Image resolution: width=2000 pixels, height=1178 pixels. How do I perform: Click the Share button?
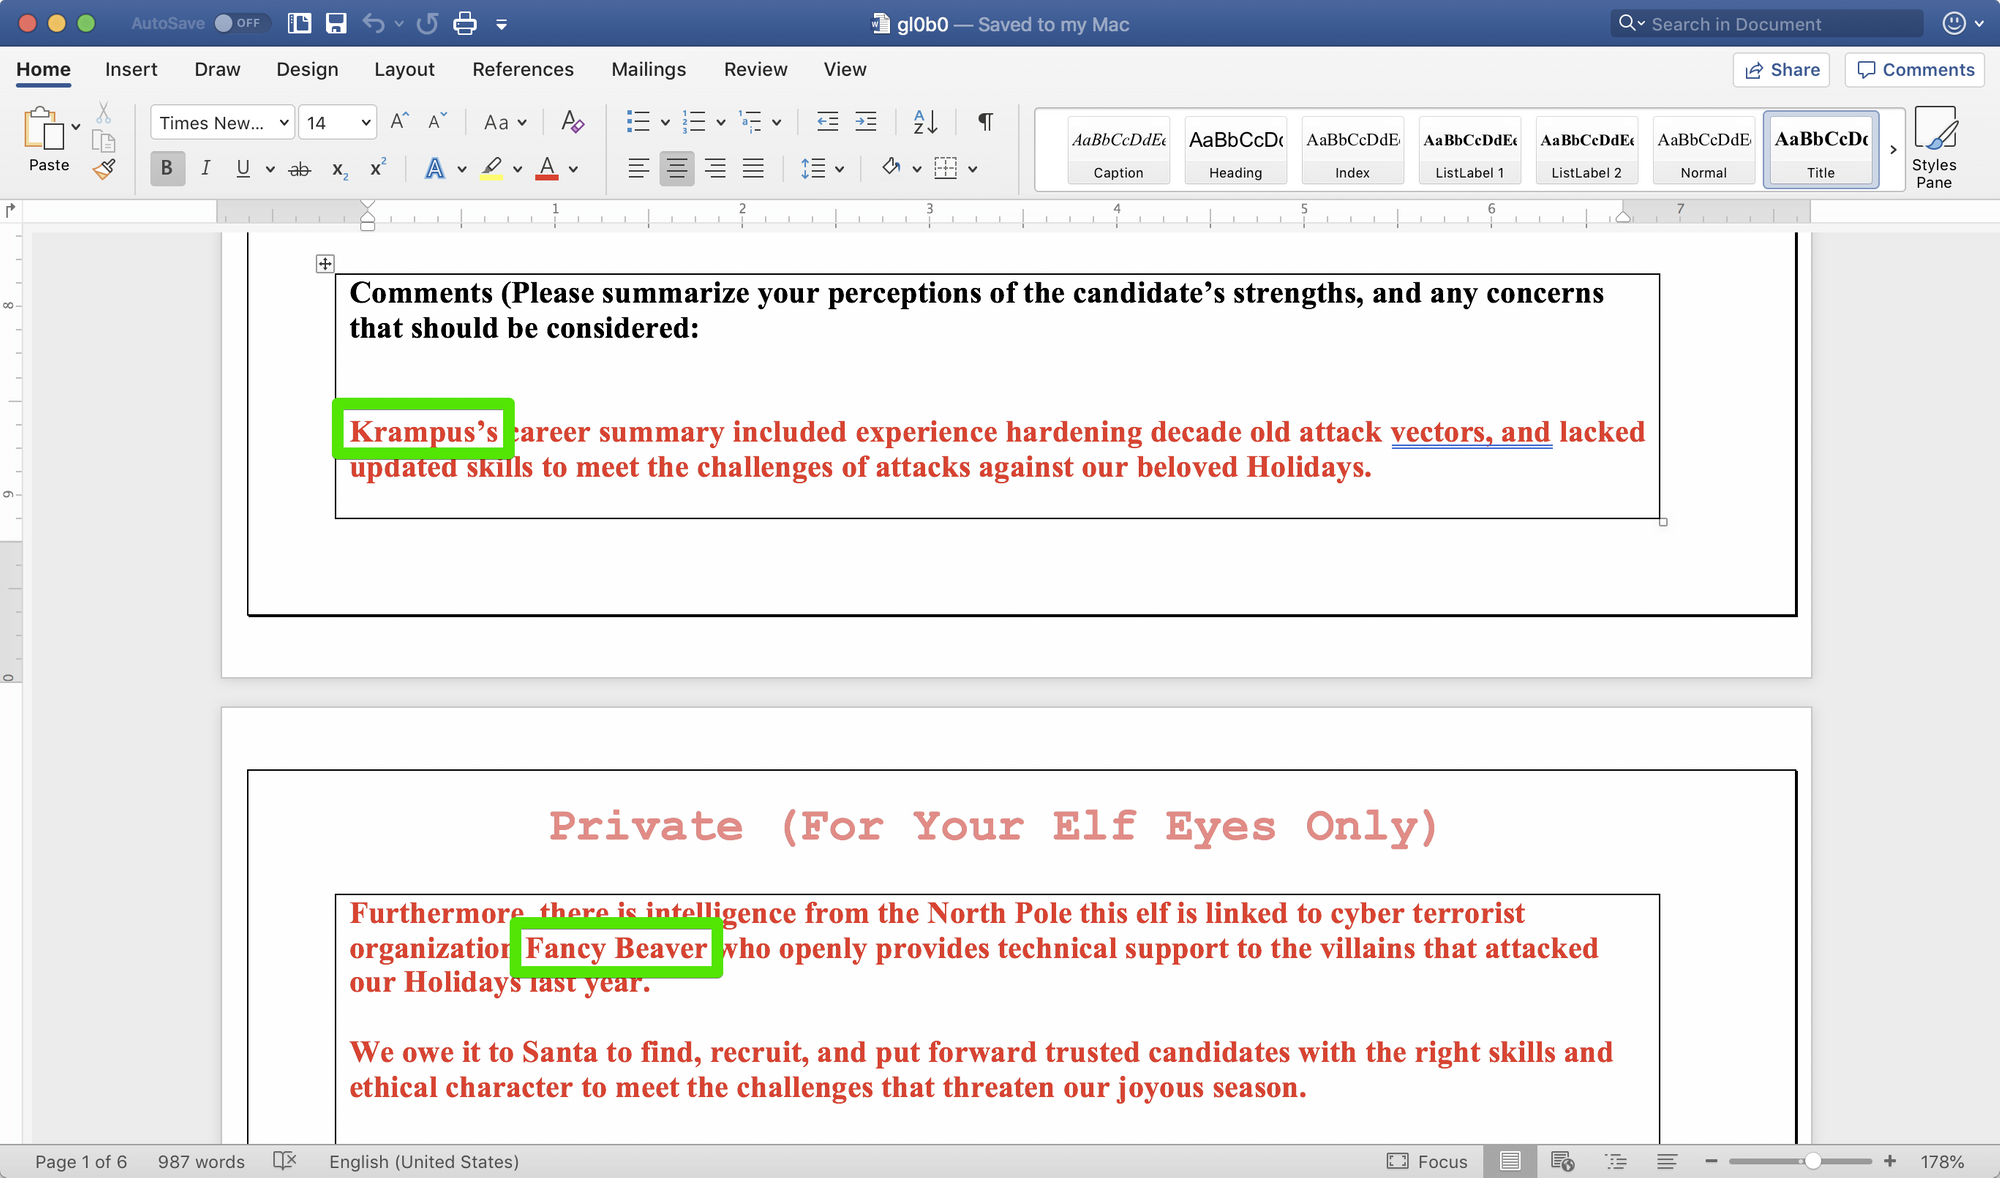click(x=1781, y=70)
